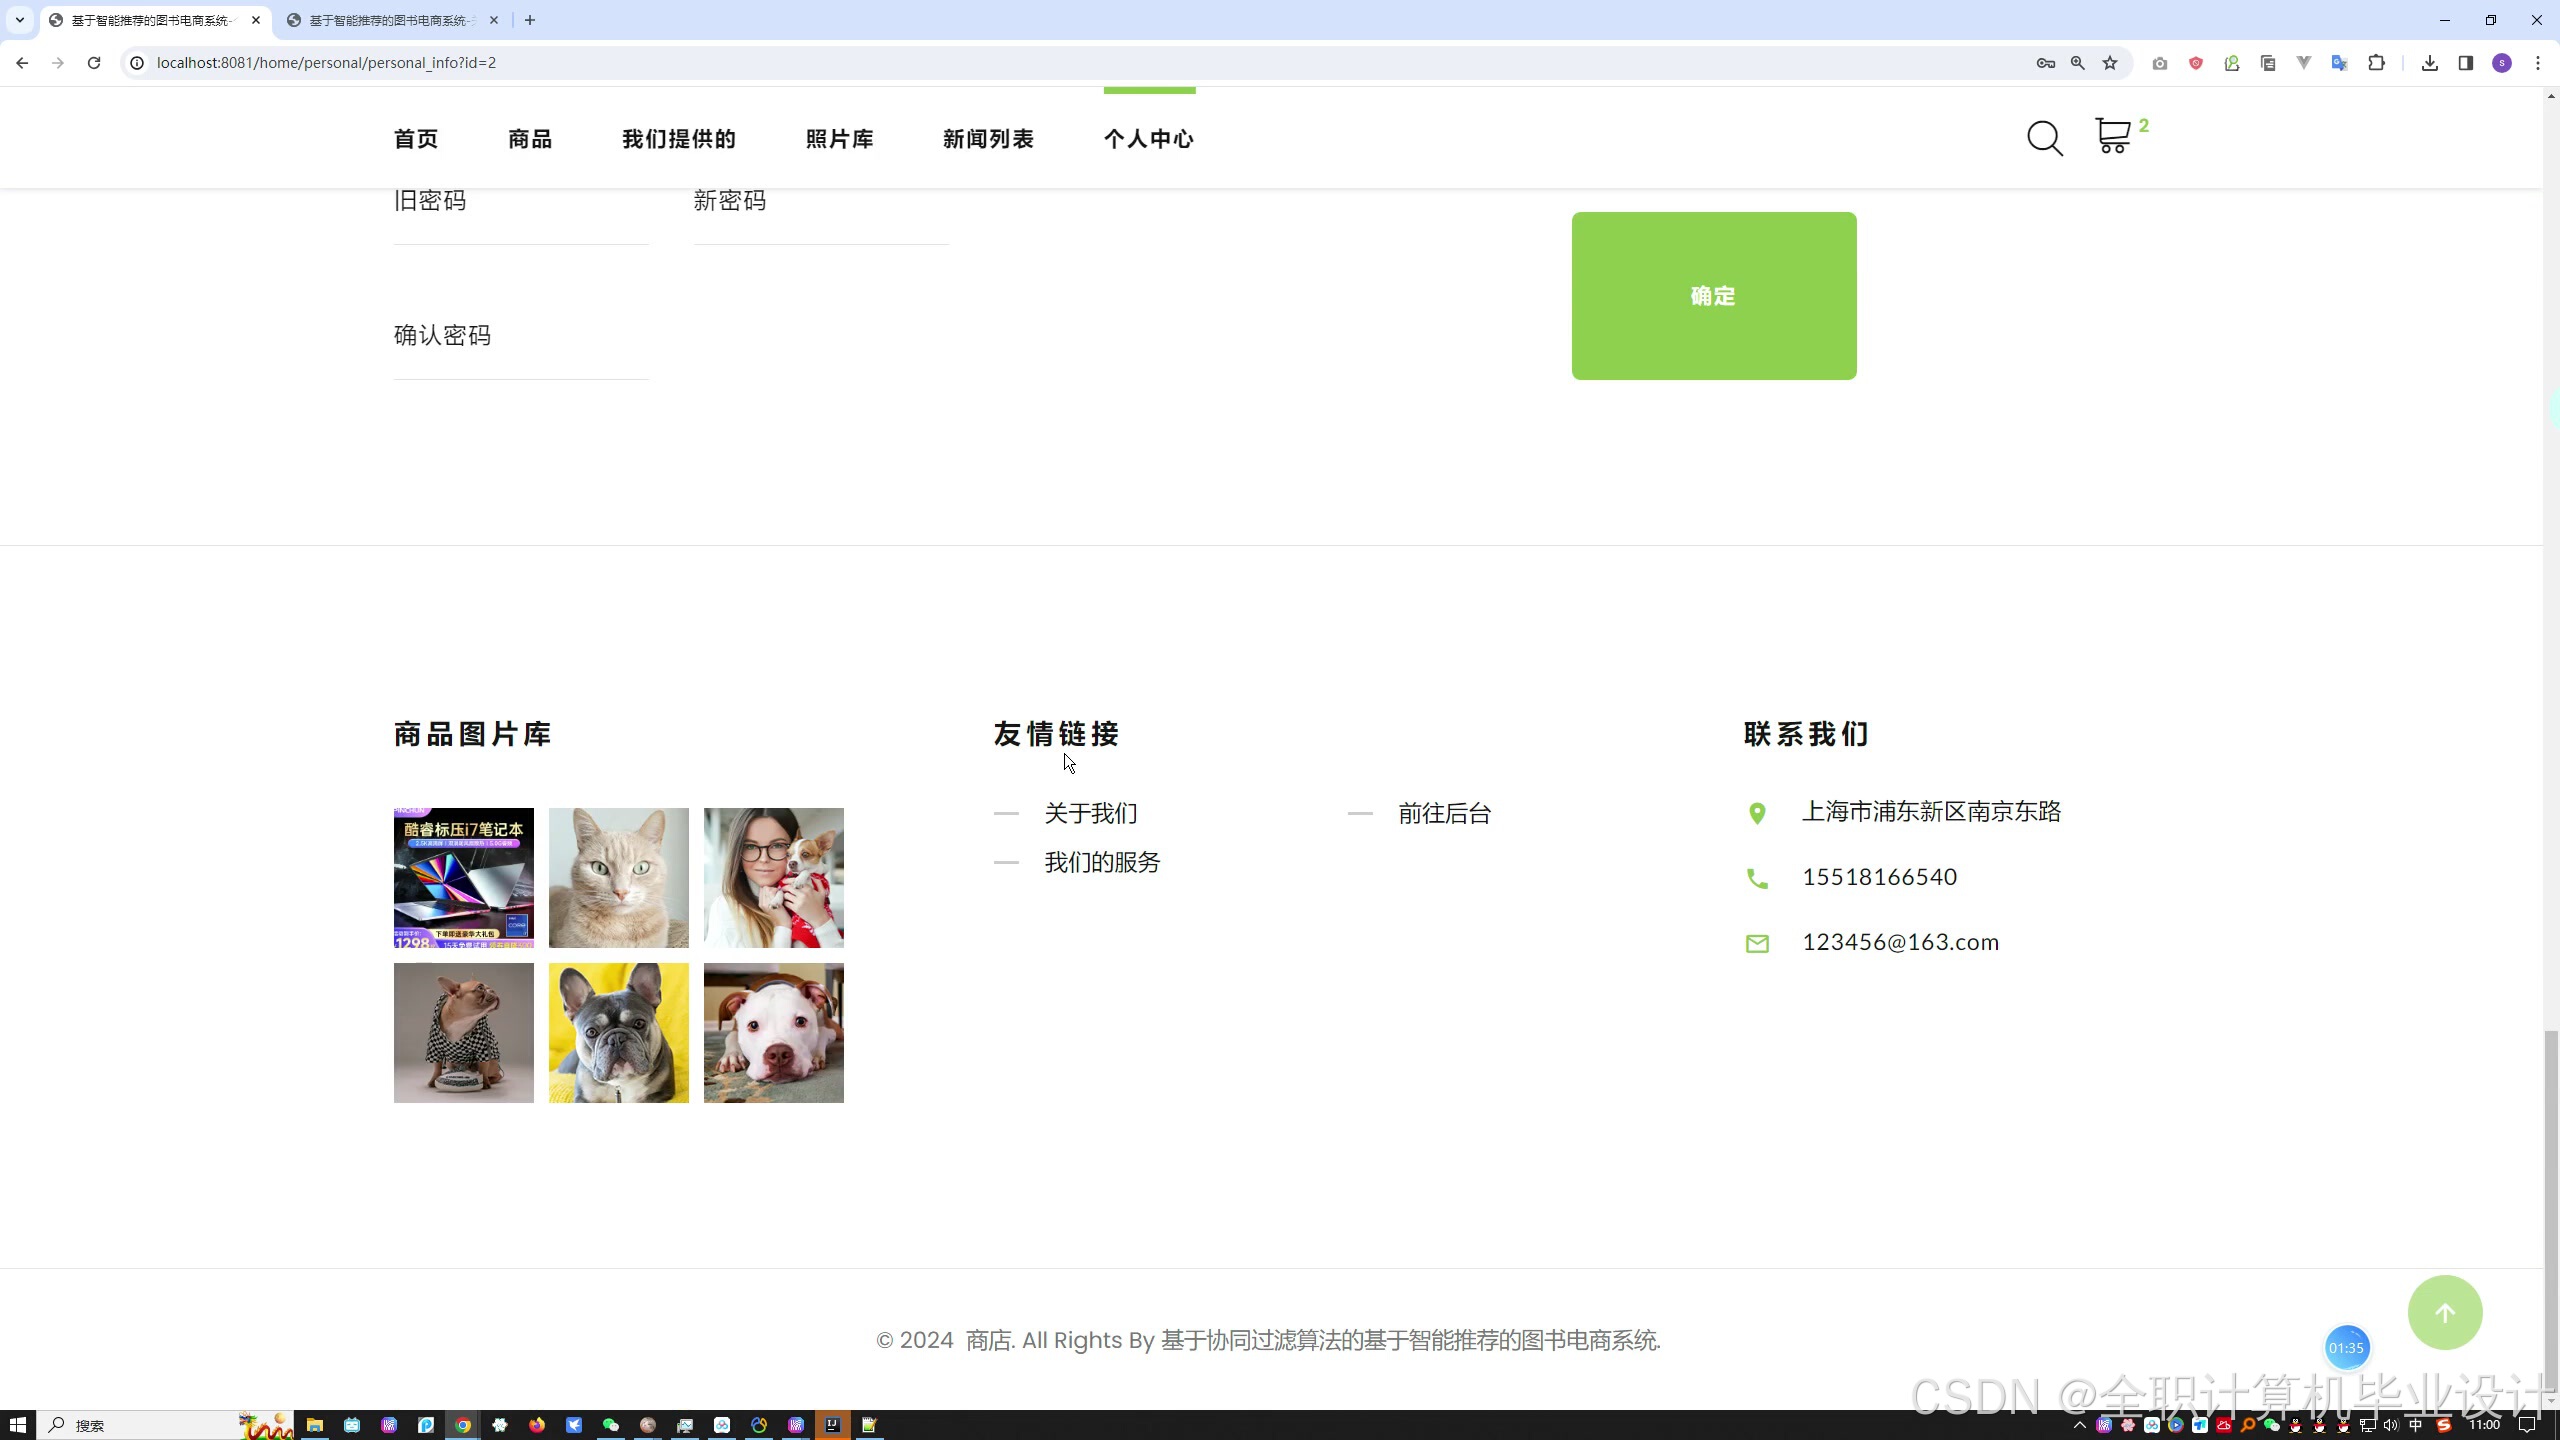Open the shopping cart icon
Screen dimensions: 2560x1440
2112,136
